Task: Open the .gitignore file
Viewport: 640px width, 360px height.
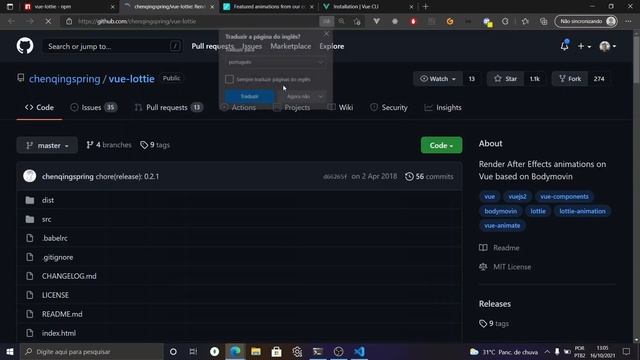Action: [58, 257]
